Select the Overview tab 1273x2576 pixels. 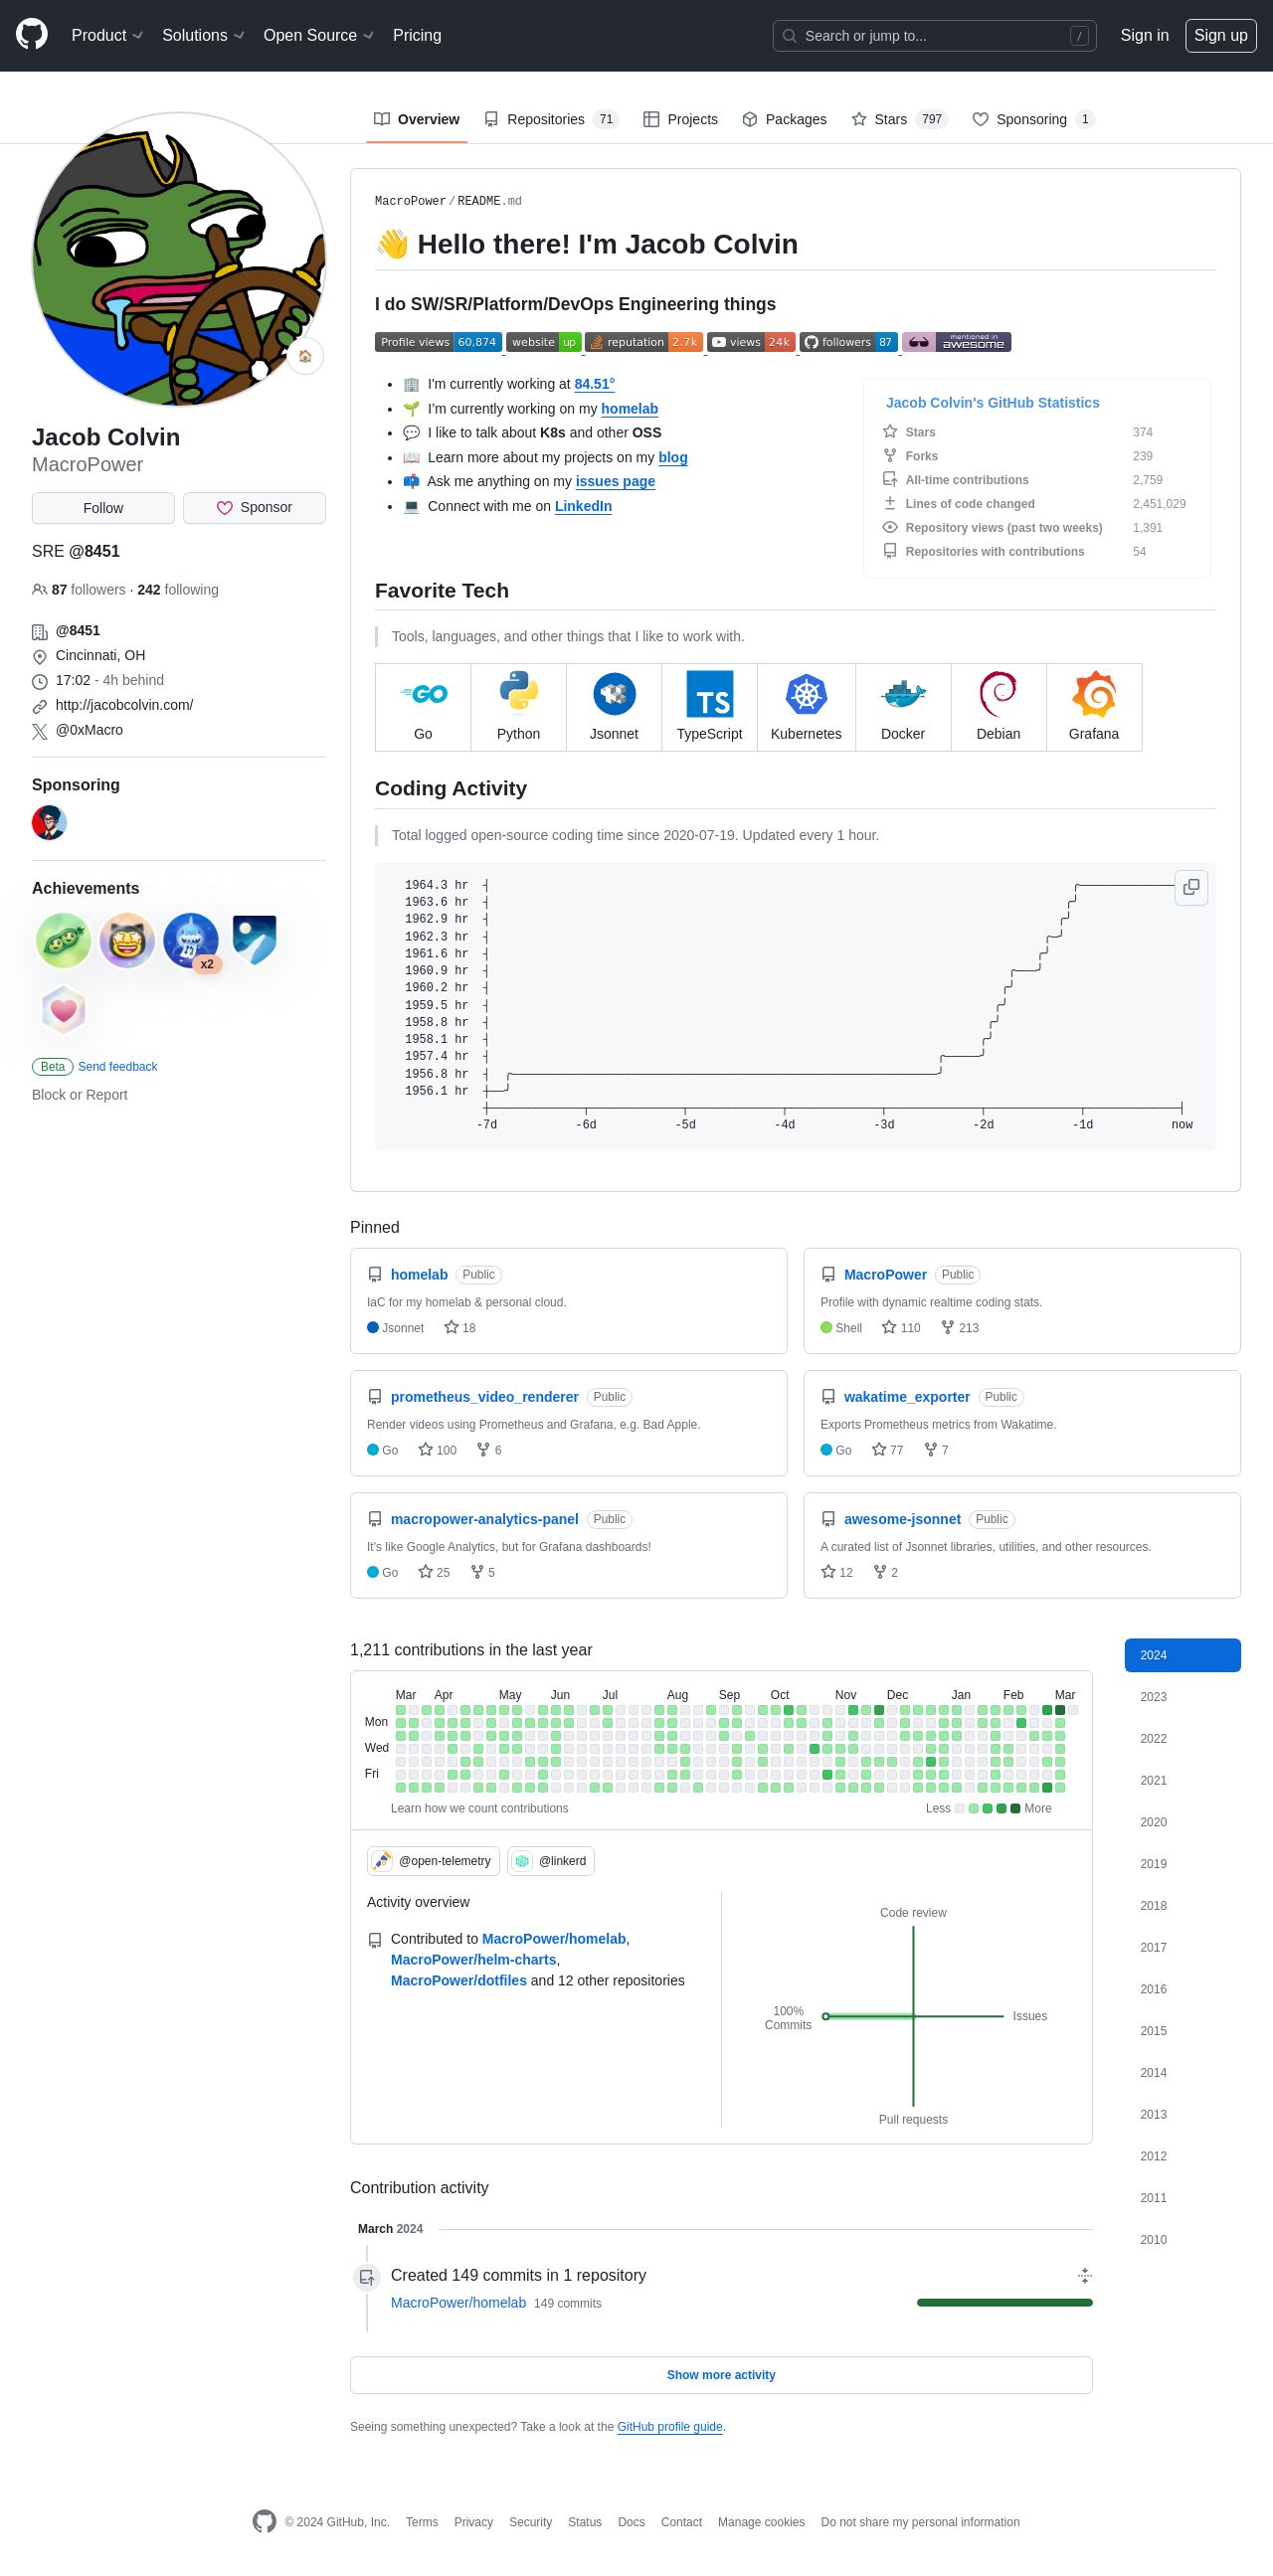417,119
